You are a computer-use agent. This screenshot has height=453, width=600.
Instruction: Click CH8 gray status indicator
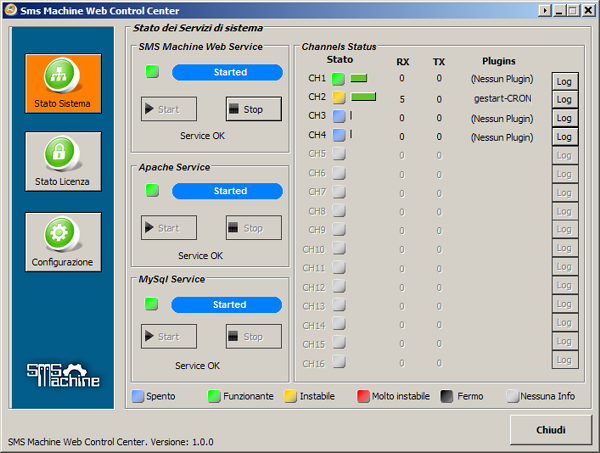339,210
